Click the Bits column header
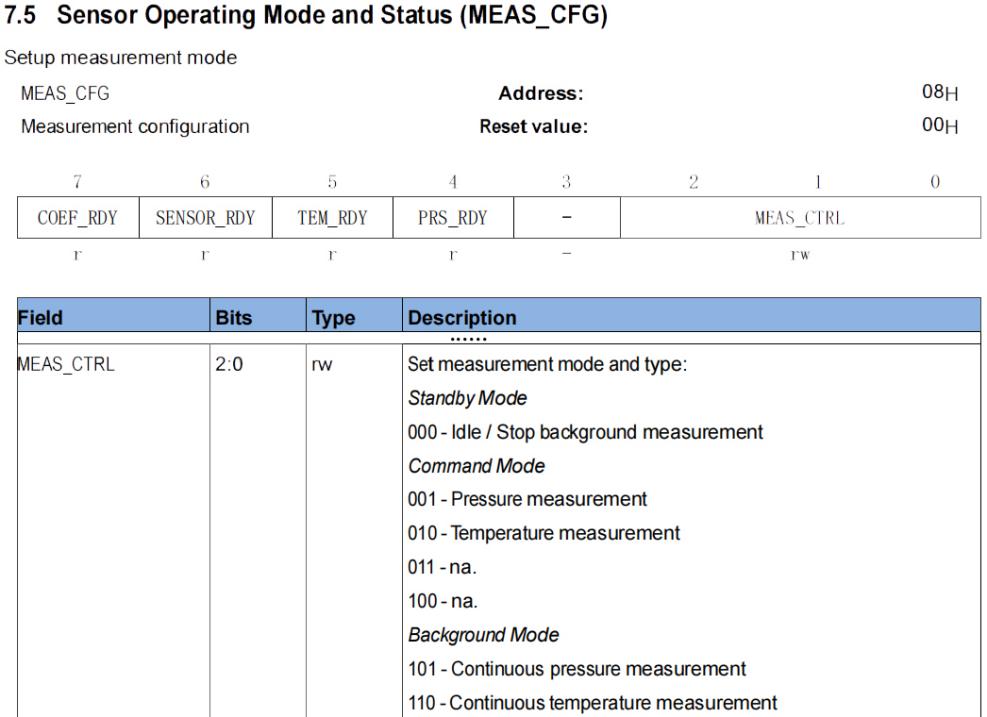The width and height of the screenshot is (987, 717). (233, 319)
